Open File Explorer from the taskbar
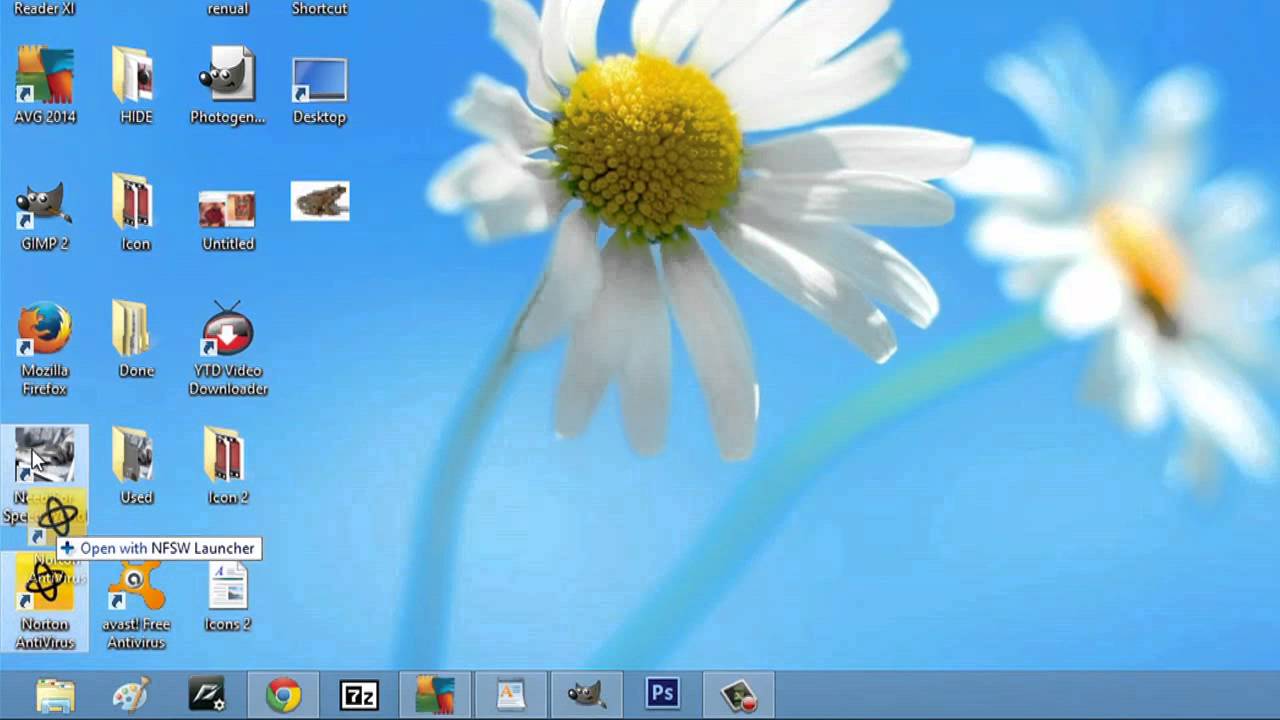The height and width of the screenshot is (720, 1280). pos(55,692)
